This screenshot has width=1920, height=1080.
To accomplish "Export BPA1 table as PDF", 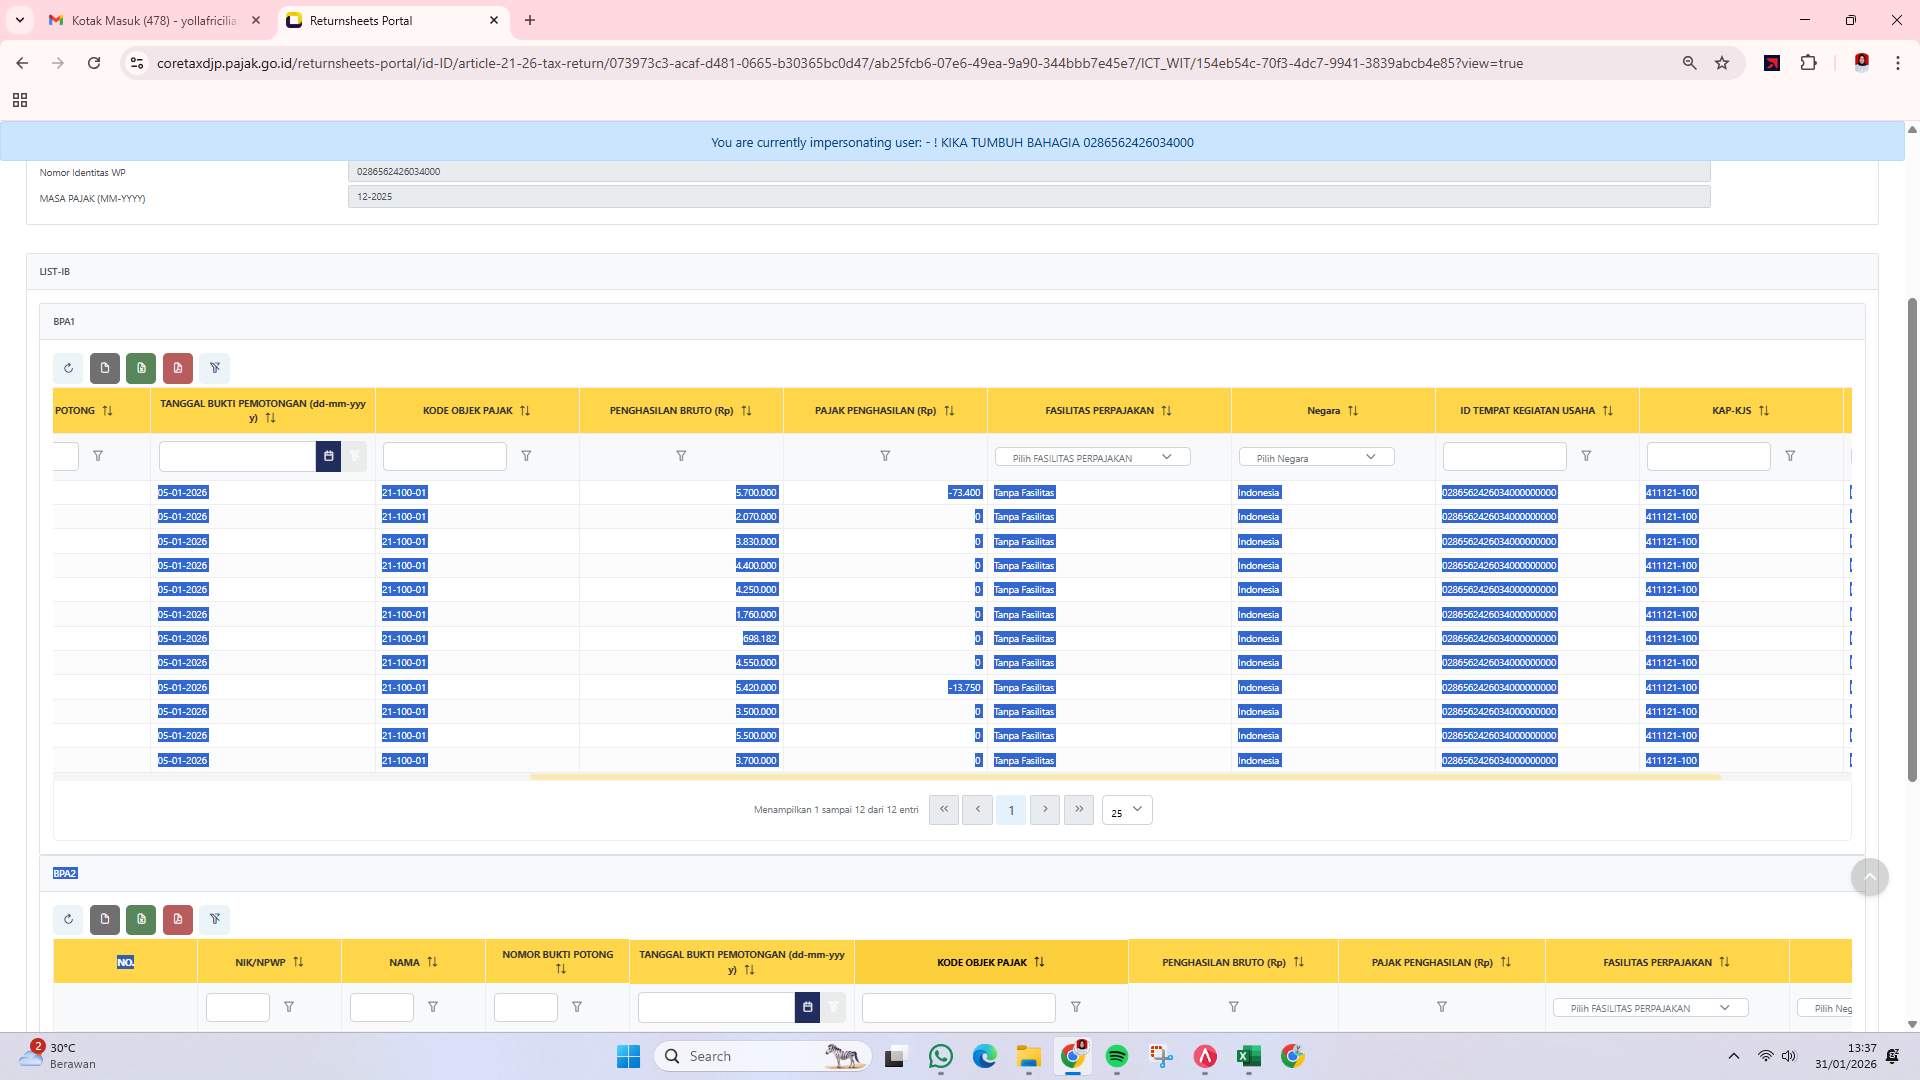I will pyautogui.click(x=178, y=368).
